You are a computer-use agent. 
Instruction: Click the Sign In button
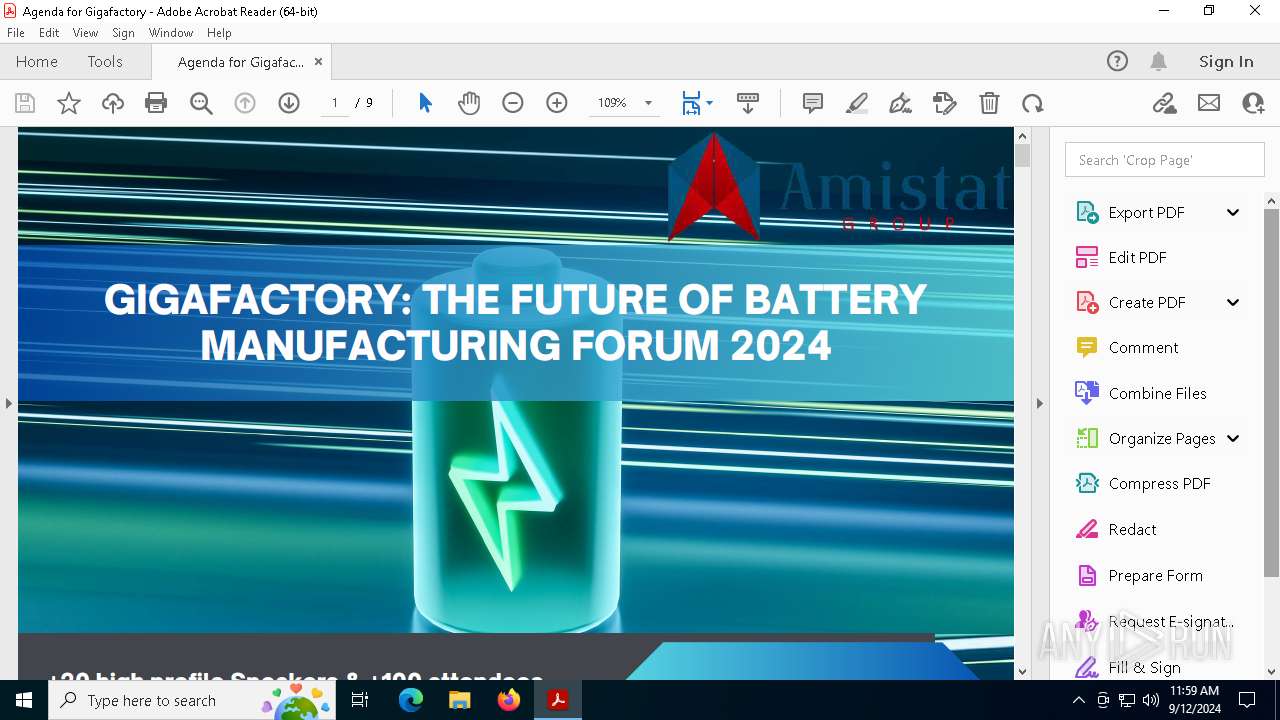(1226, 61)
